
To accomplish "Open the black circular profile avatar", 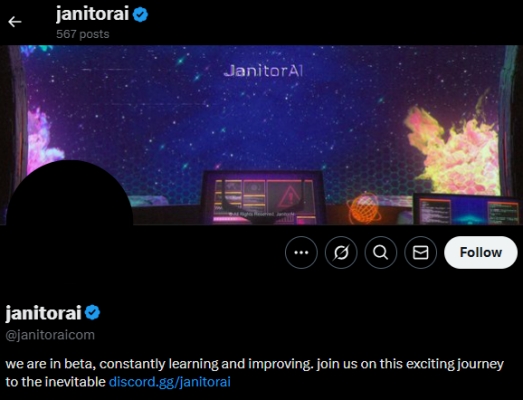I will click(69, 222).
